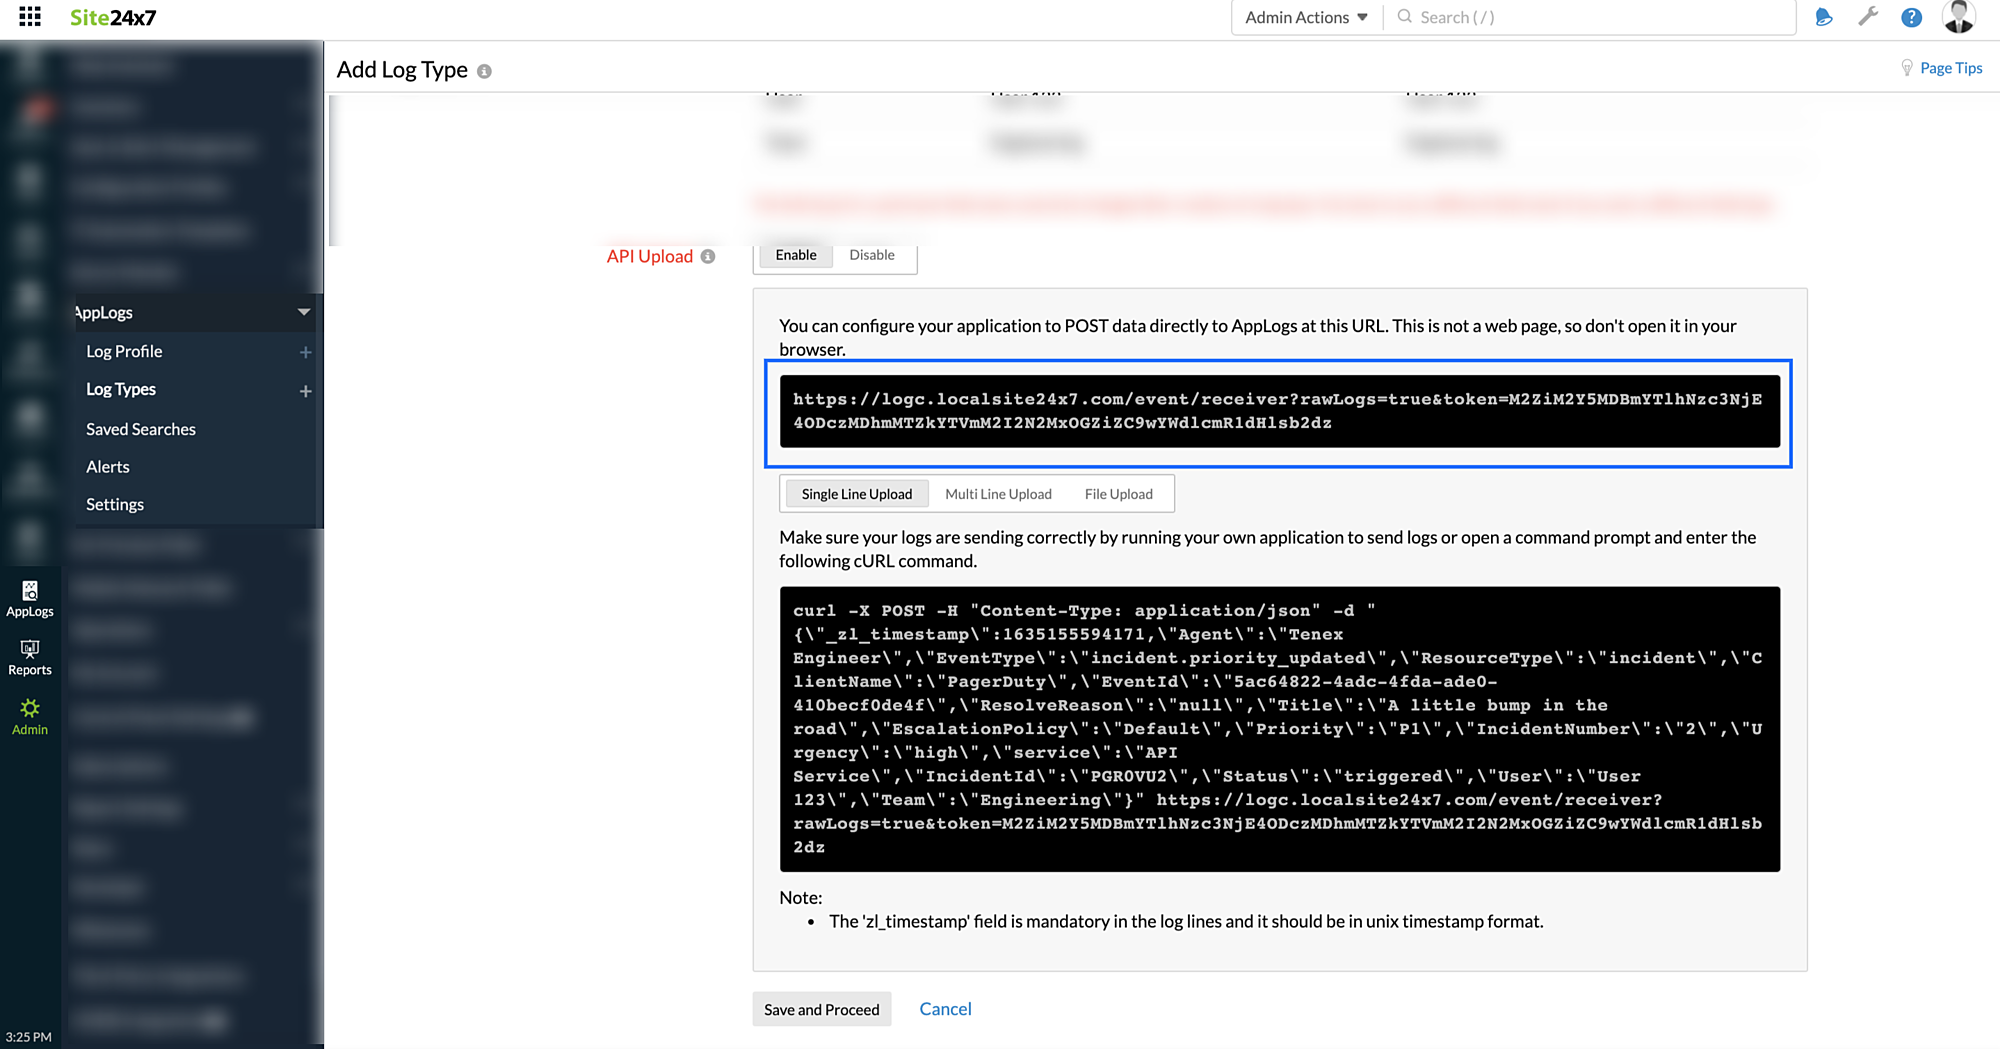Collapse the AppLogs menu section

coord(303,312)
